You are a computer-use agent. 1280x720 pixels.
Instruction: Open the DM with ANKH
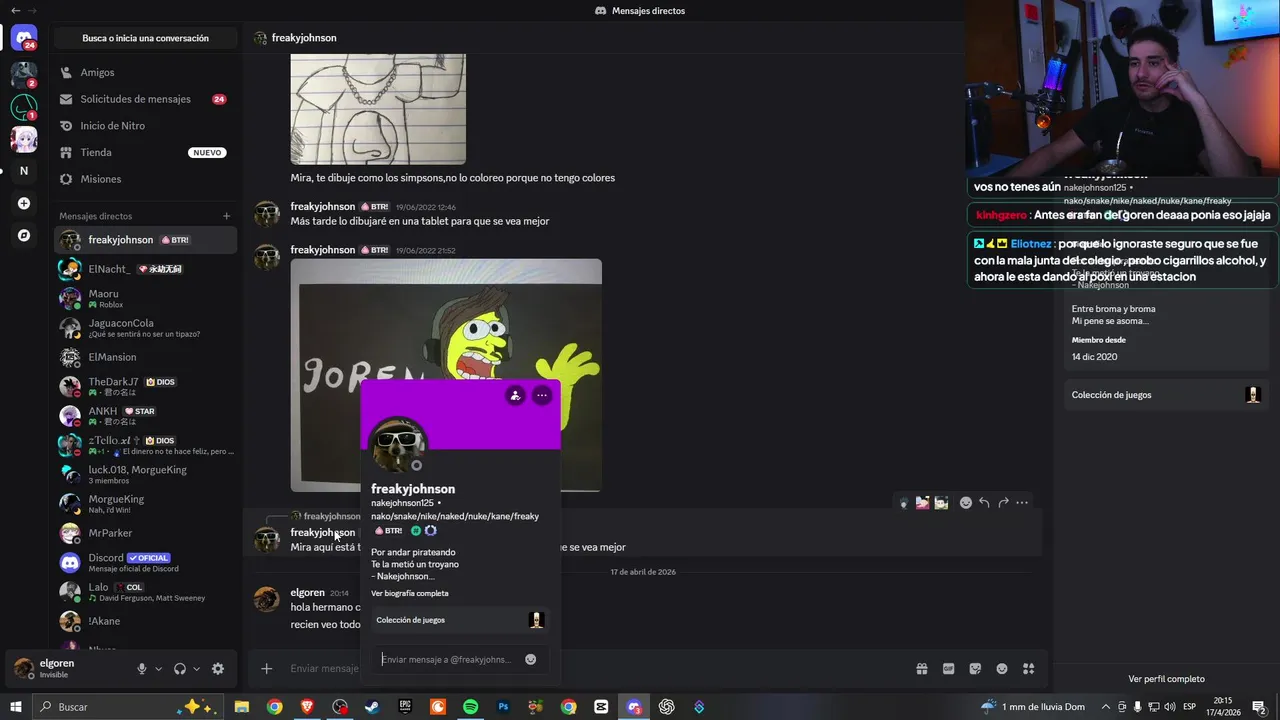145,415
